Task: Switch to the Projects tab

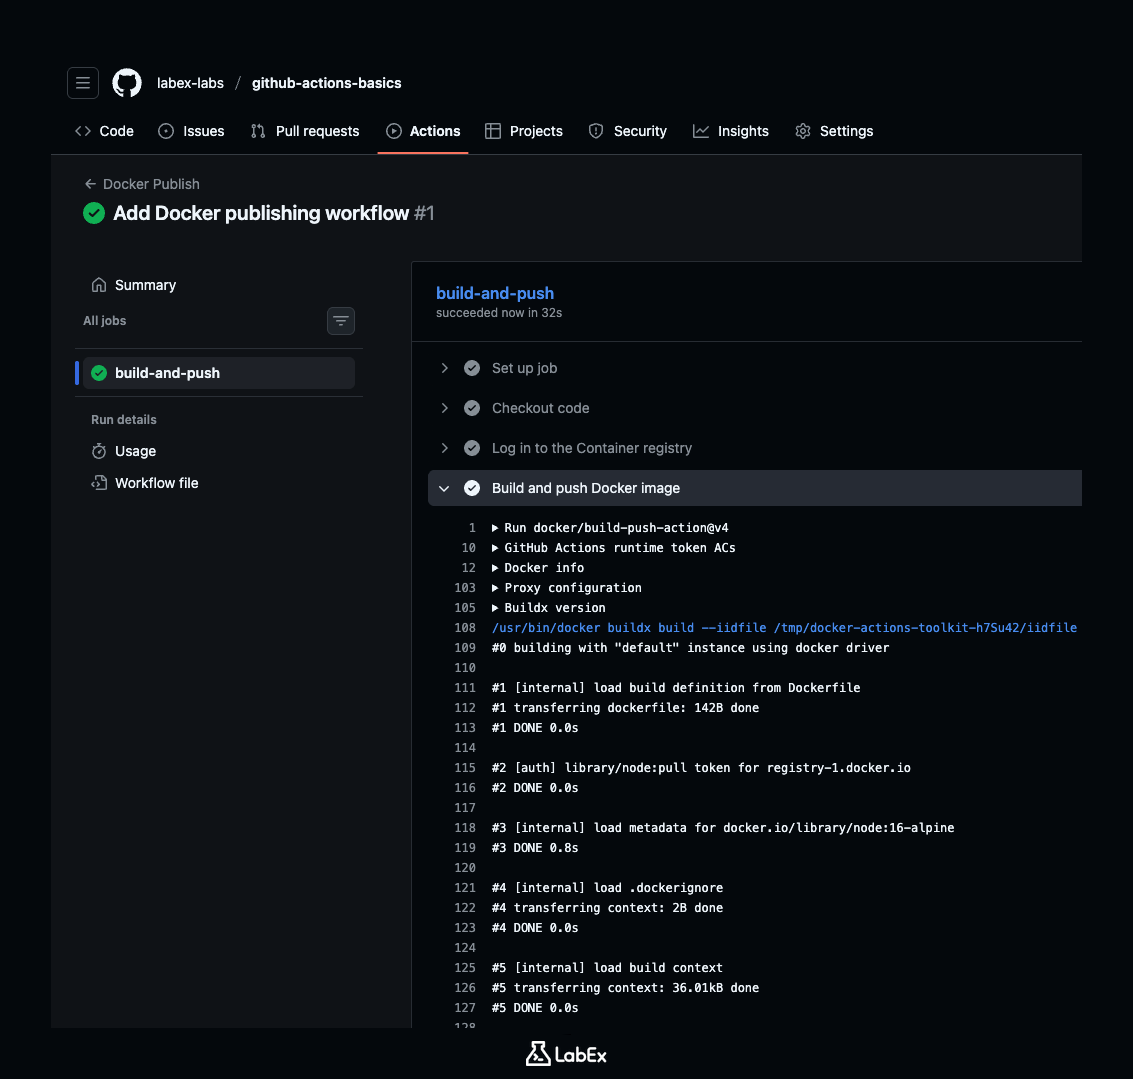Action: click(x=524, y=131)
